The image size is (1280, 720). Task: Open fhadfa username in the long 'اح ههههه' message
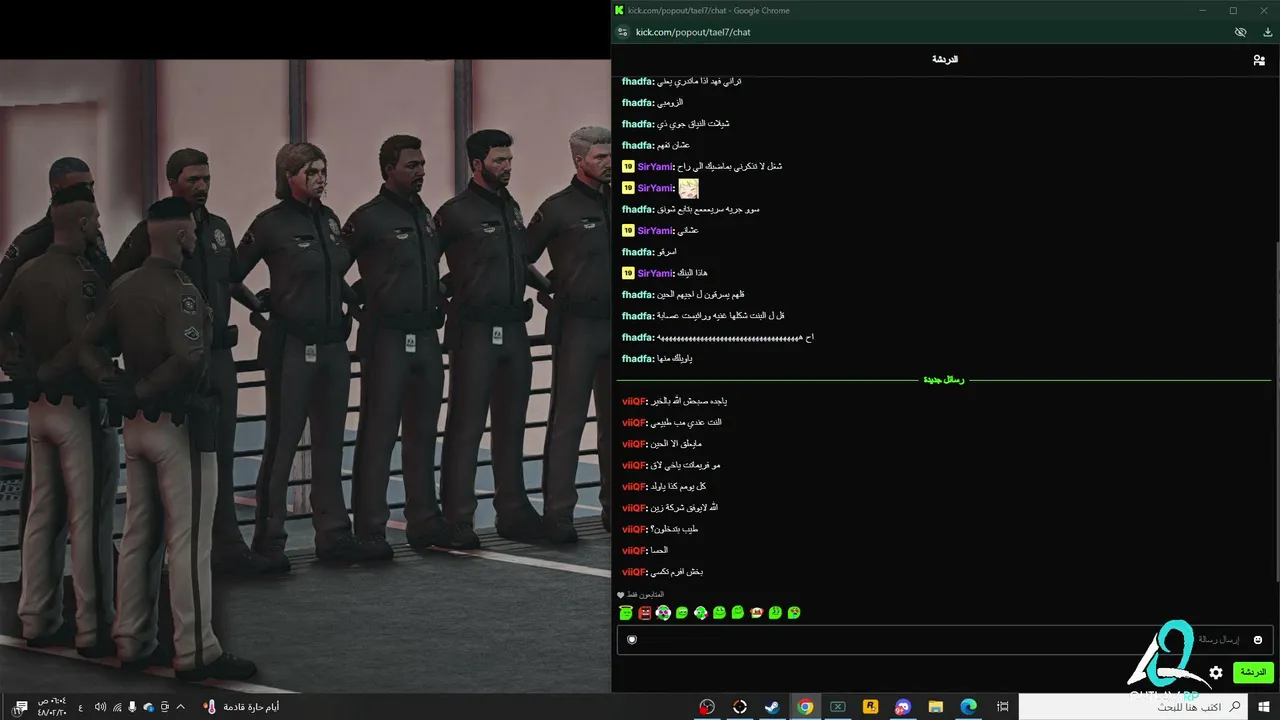click(x=638, y=337)
